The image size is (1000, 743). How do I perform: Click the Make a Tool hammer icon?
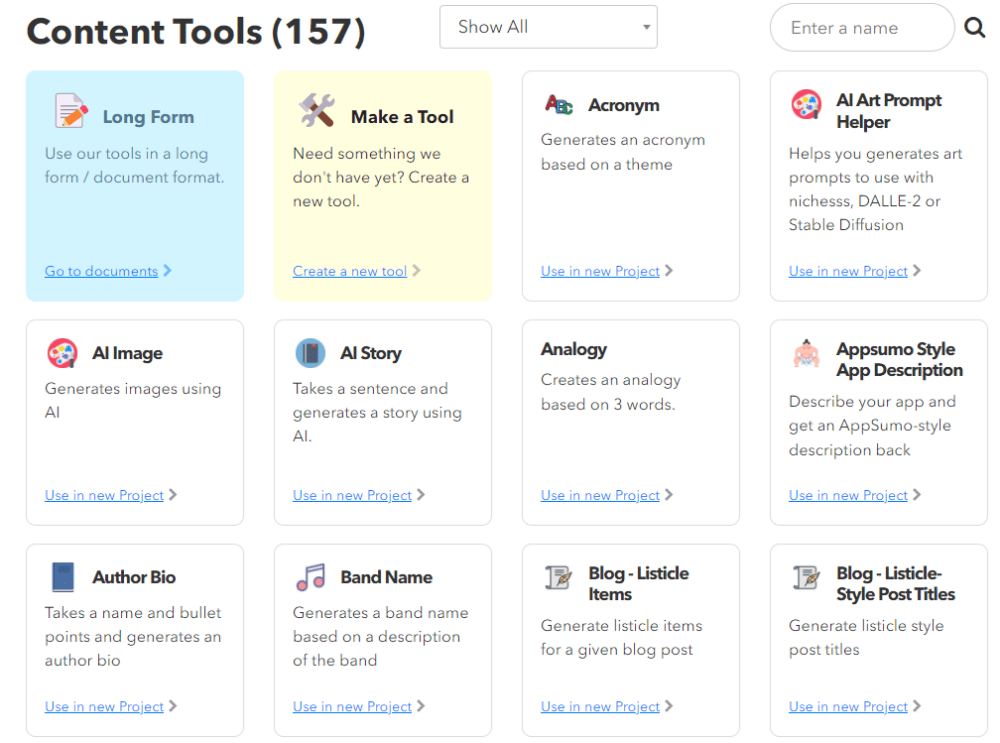(x=317, y=111)
